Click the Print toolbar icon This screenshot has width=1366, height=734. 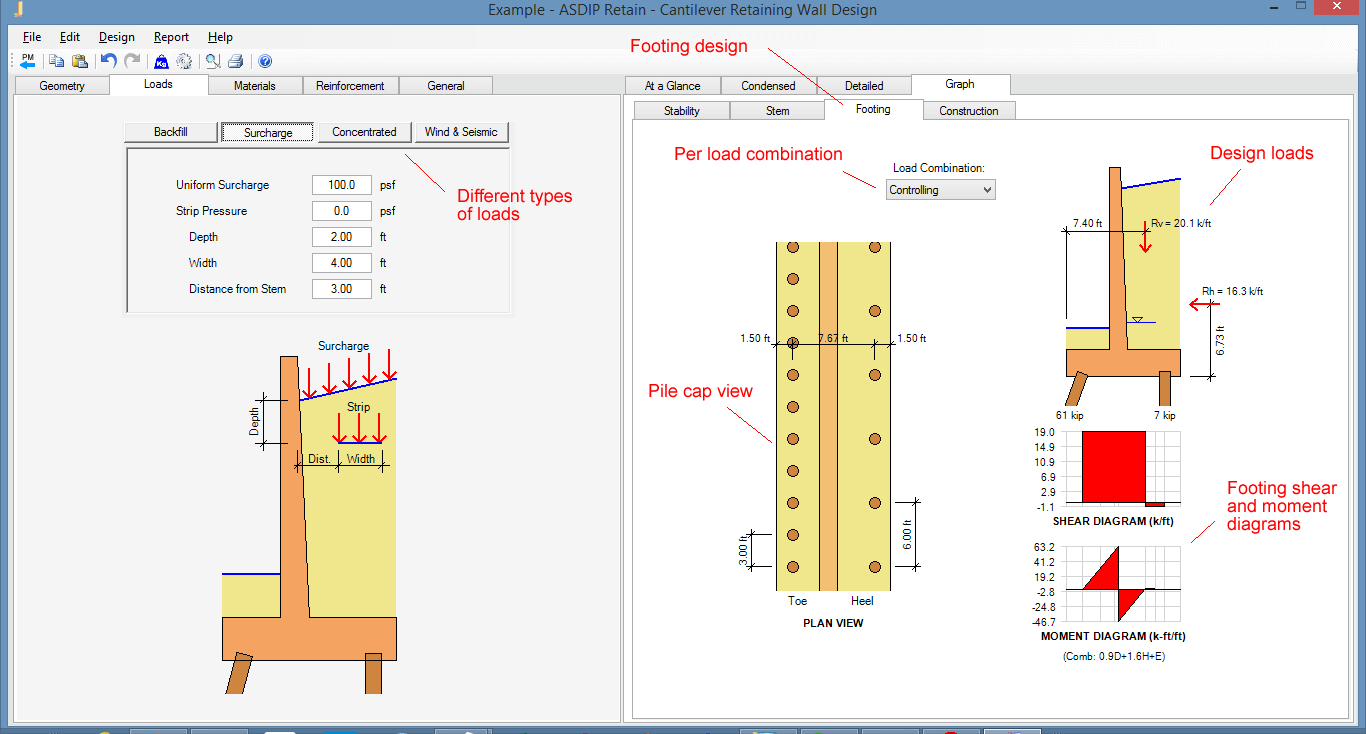coord(234,60)
